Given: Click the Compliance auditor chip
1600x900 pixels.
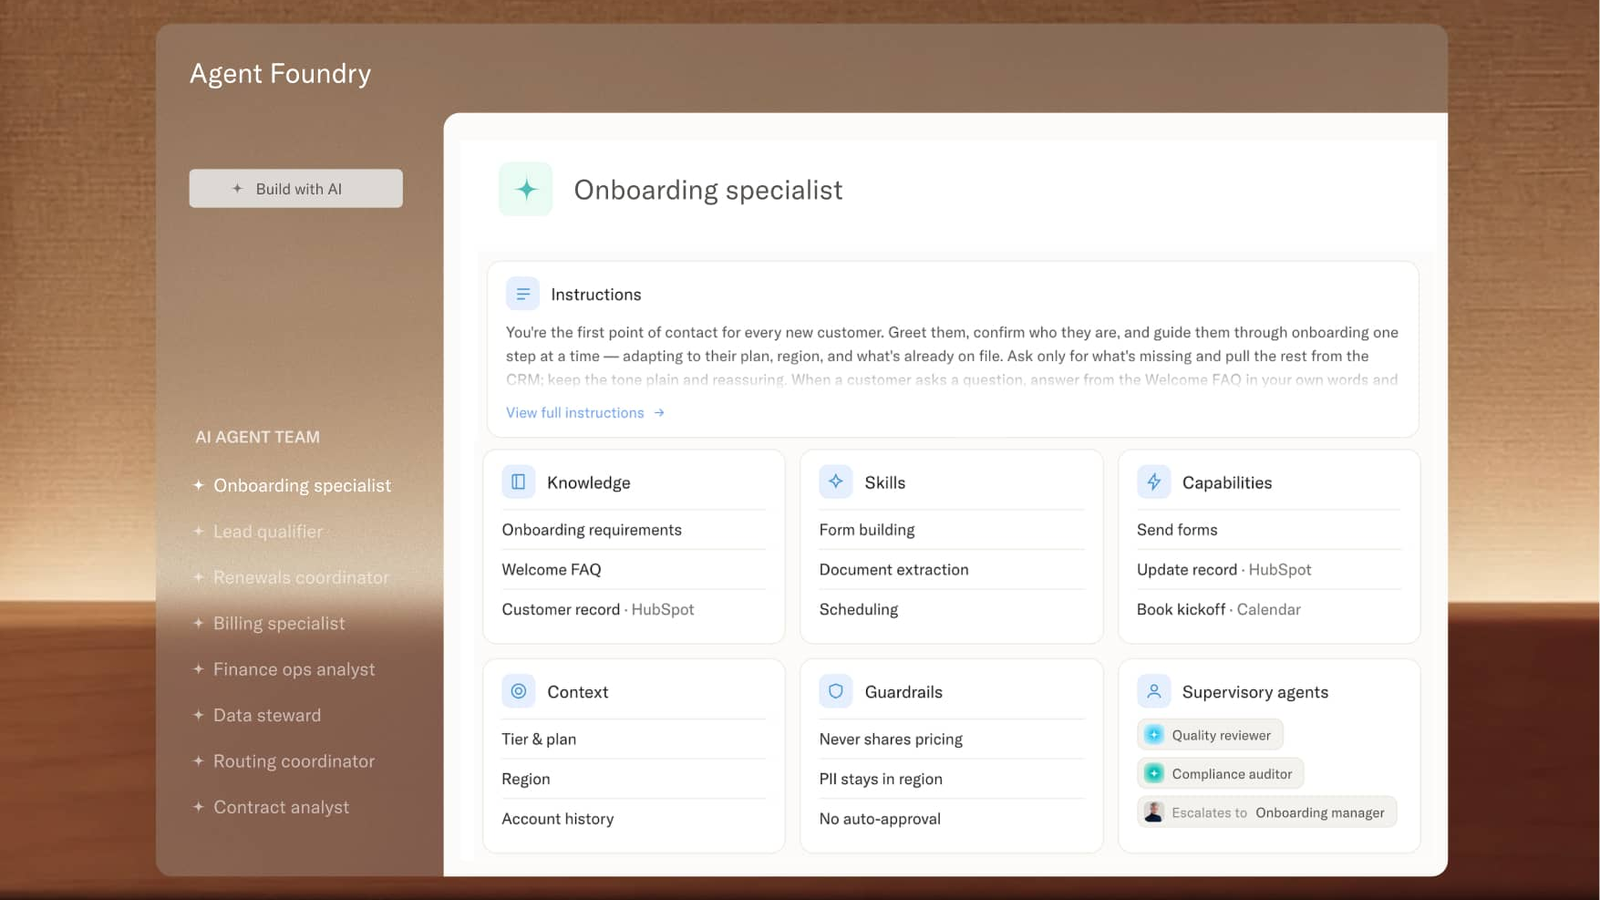Looking at the screenshot, I should pyautogui.click(x=1220, y=774).
